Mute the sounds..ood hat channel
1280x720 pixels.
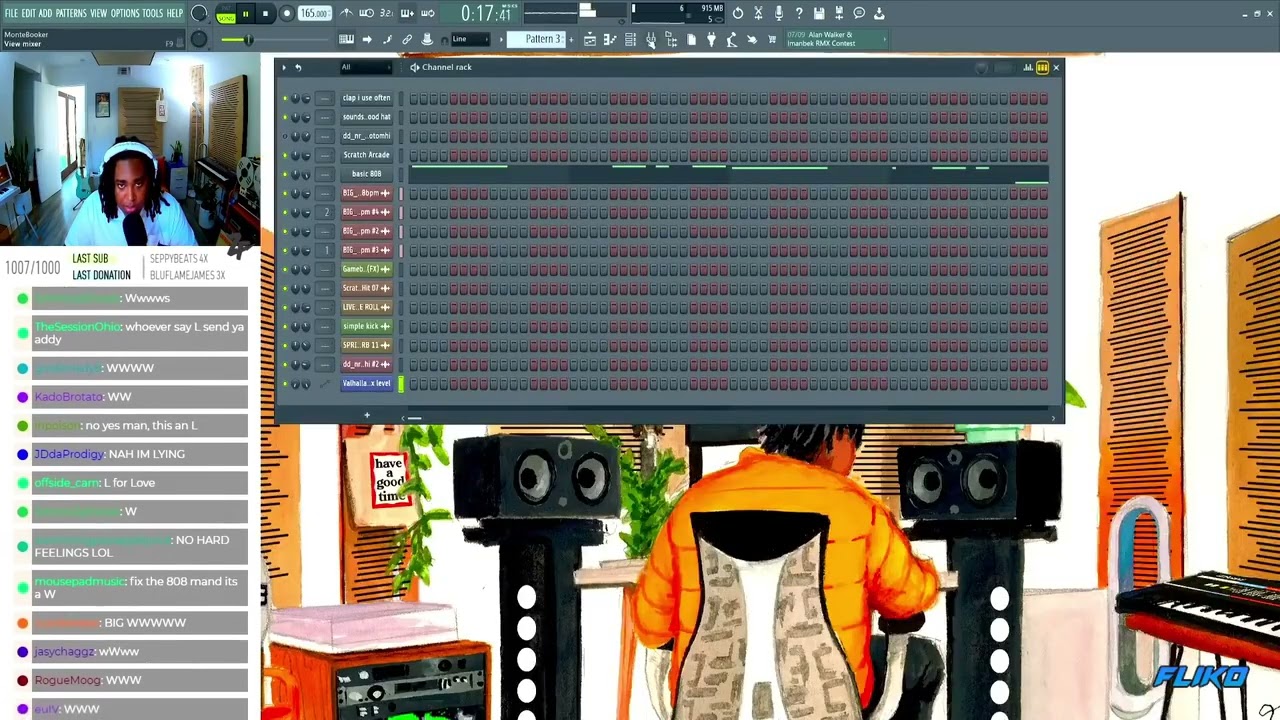(285, 117)
